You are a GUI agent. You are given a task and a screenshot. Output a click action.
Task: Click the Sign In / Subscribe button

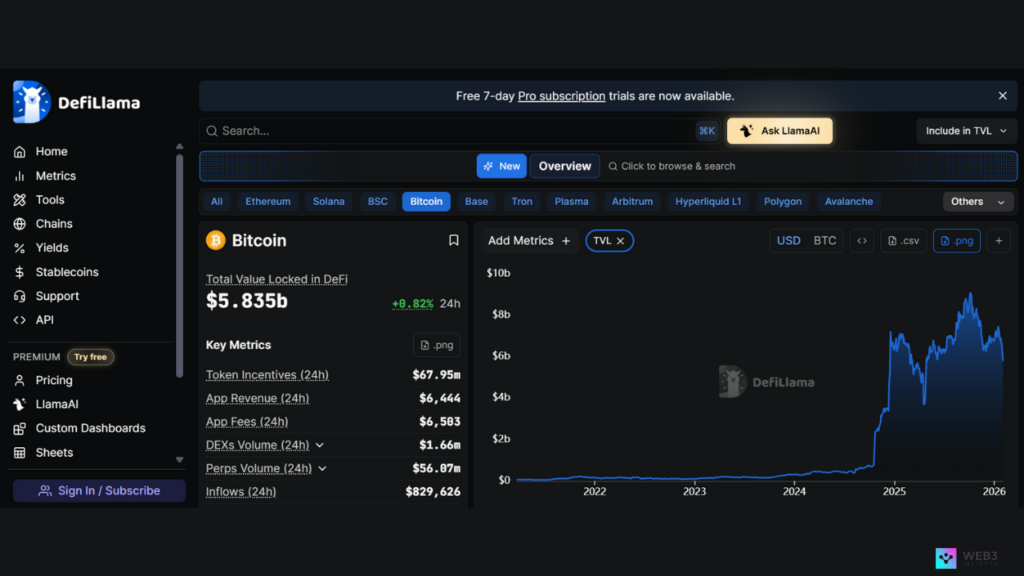[x=97, y=490]
